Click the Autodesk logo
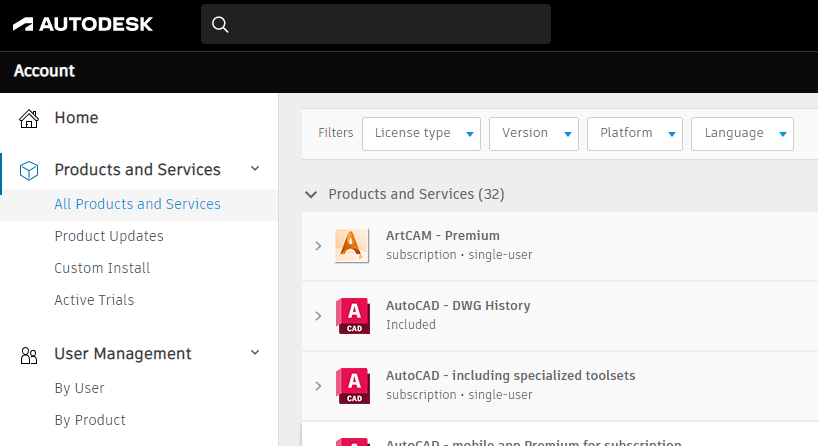Viewport: 818px width, 446px height. (x=83, y=24)
